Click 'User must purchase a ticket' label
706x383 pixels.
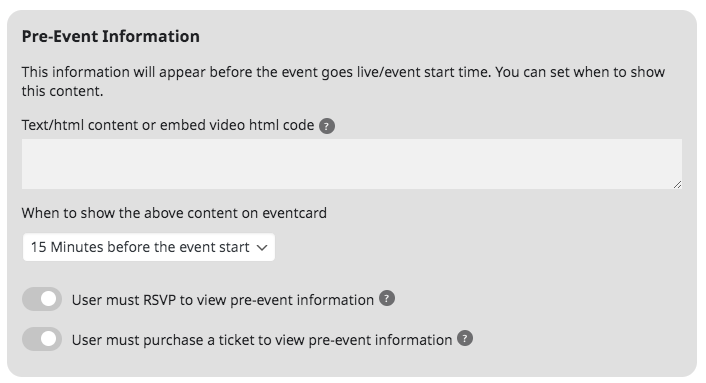(x=262, y=340)
